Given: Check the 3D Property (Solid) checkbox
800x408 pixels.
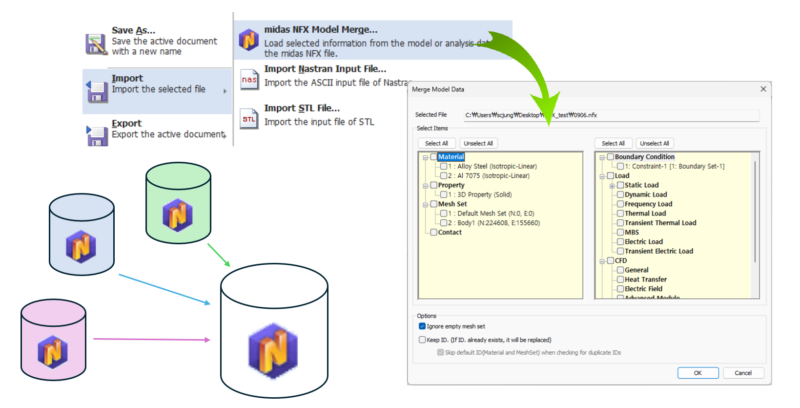Looking at the screenshot, I should point(443,195).
